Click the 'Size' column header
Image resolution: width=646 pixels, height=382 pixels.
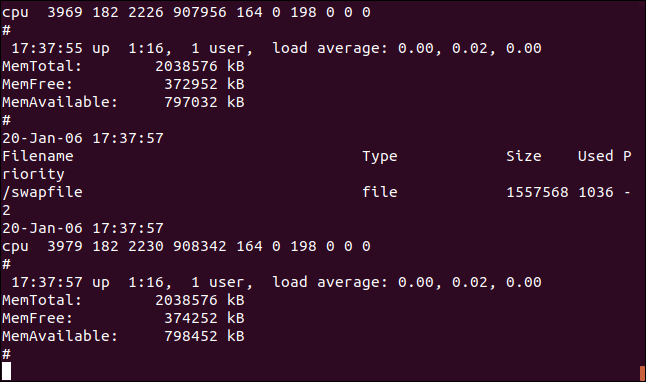524,156
